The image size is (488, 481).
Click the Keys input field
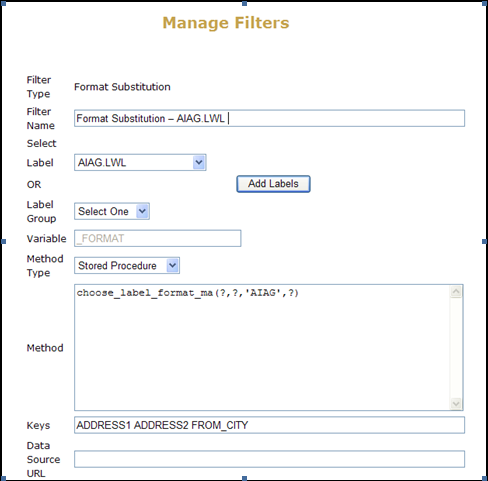pos(269,425)
